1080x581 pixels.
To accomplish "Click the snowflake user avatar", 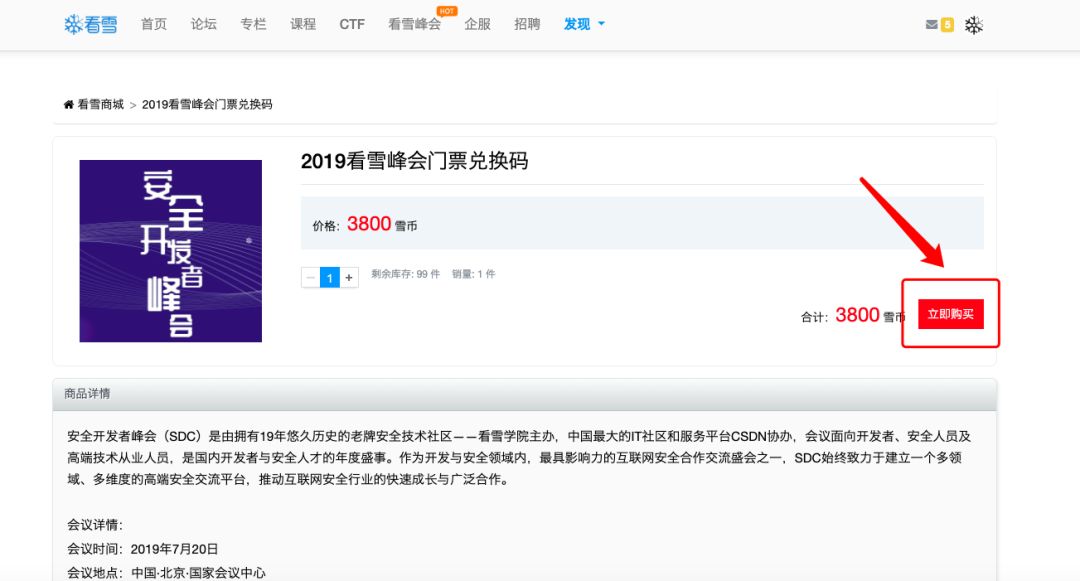I will (973, 25).
